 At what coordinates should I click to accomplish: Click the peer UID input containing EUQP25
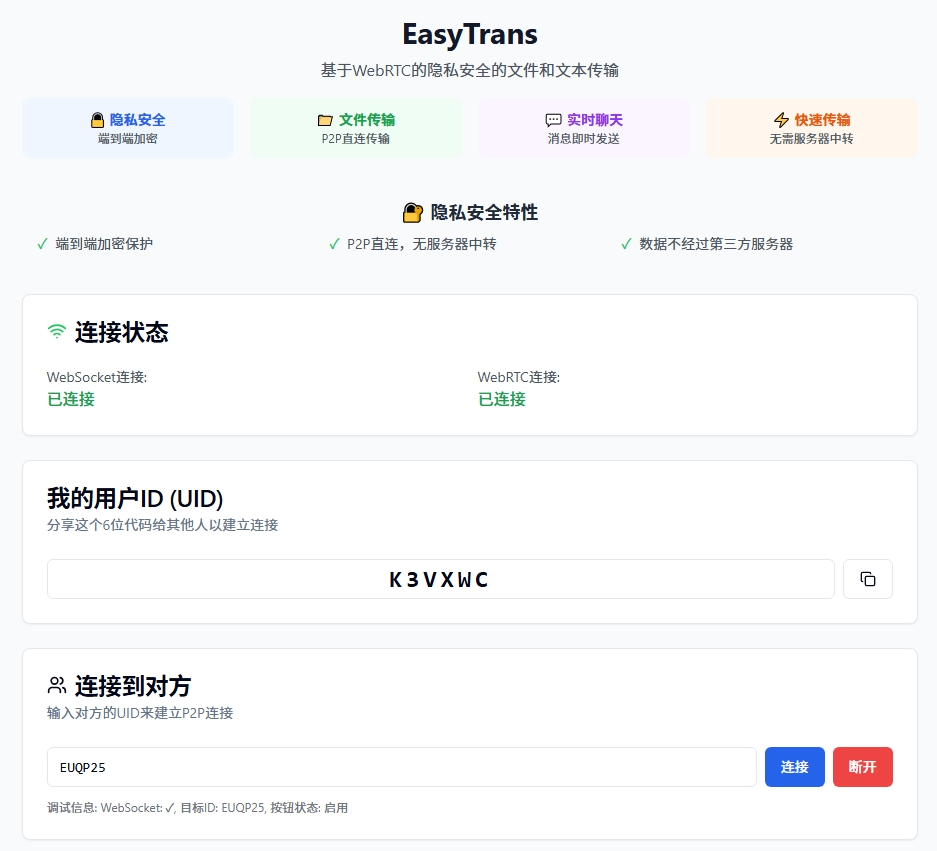click(402, 767)
